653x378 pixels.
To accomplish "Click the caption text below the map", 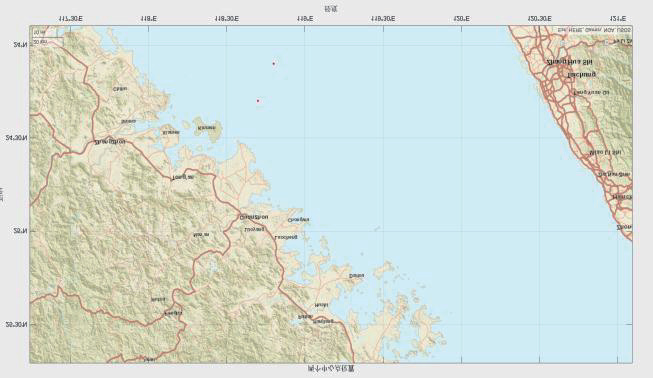I will (331, 369).
